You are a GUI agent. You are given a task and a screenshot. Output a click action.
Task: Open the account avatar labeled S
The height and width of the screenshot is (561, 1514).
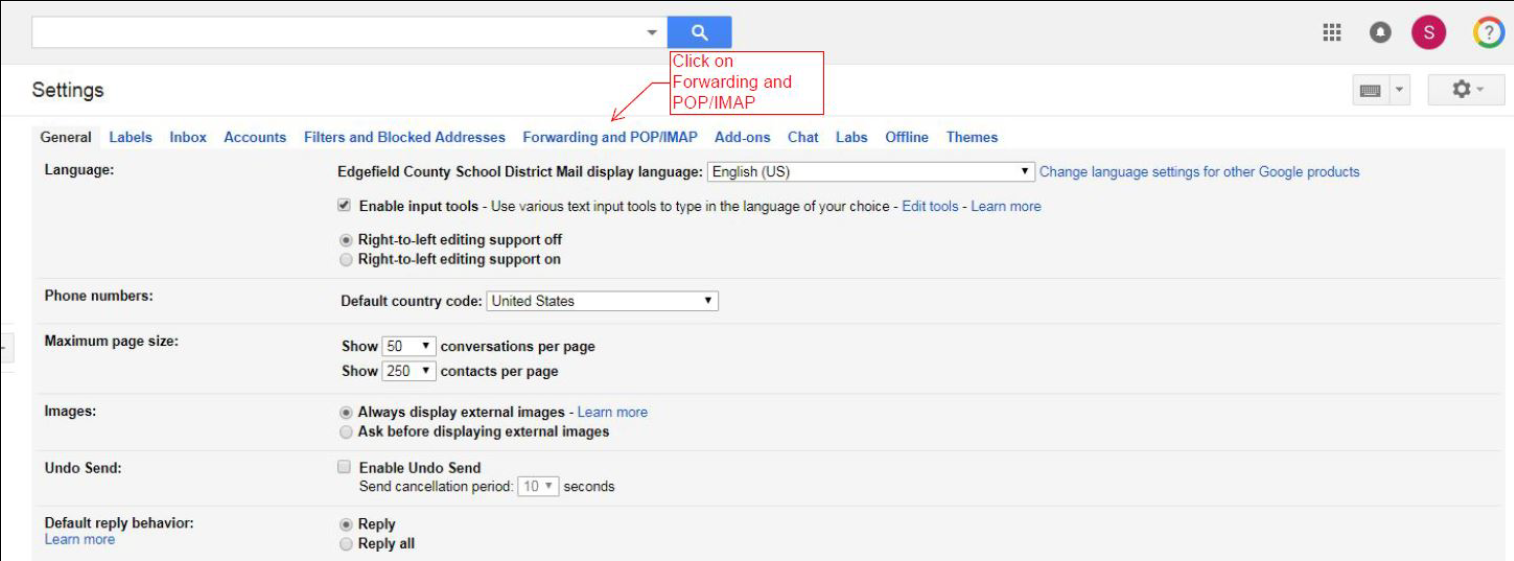[1428, 33]
